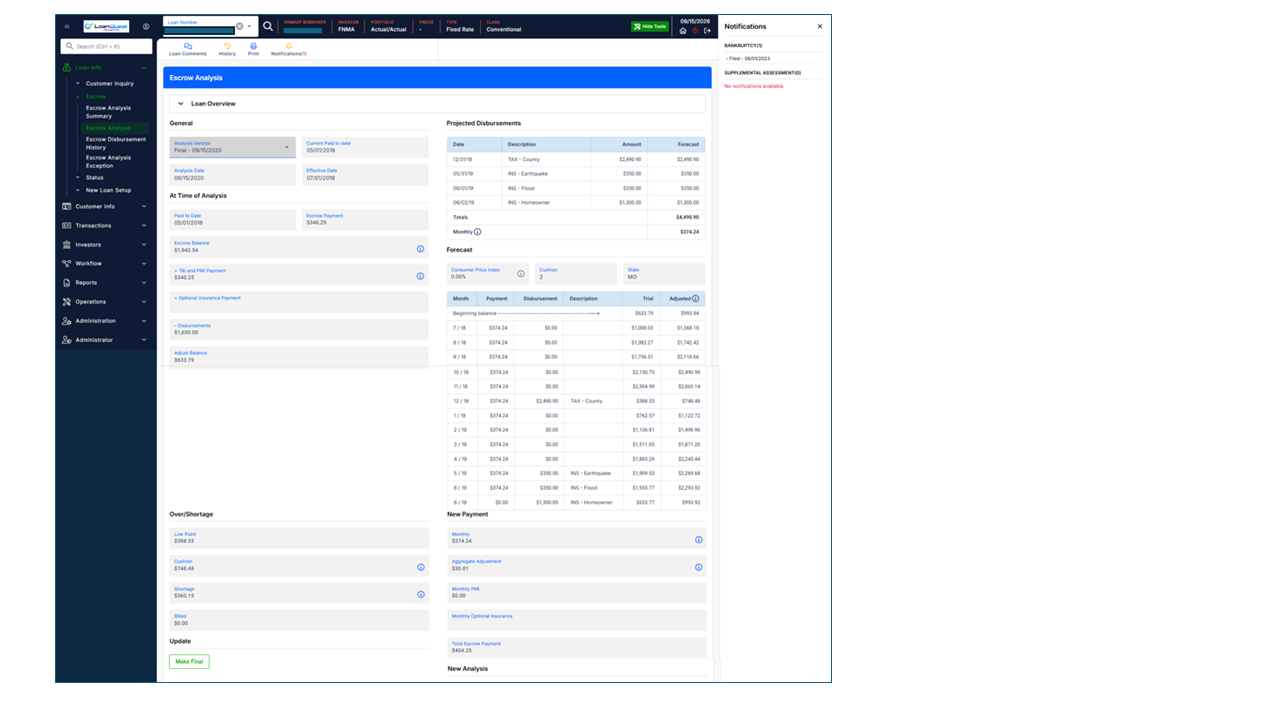Expand the Operations sidebar menu

[146, 302]
